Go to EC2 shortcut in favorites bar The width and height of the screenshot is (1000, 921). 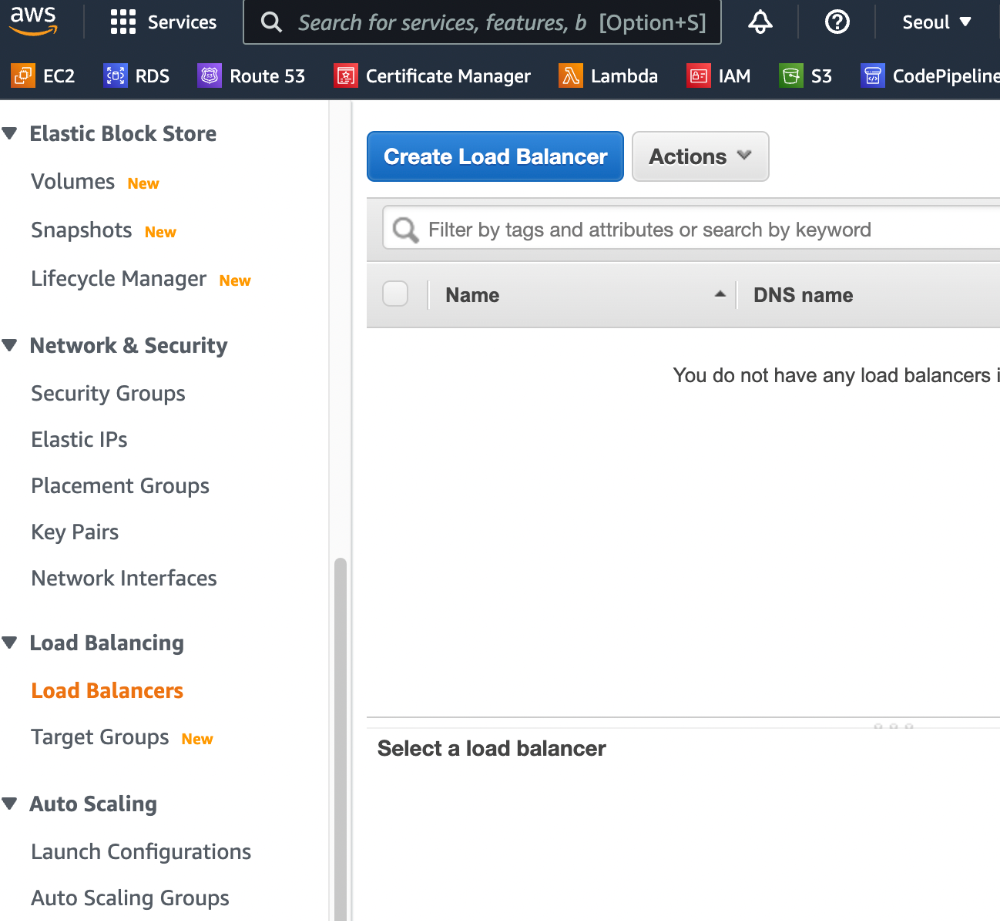point(59,76)
